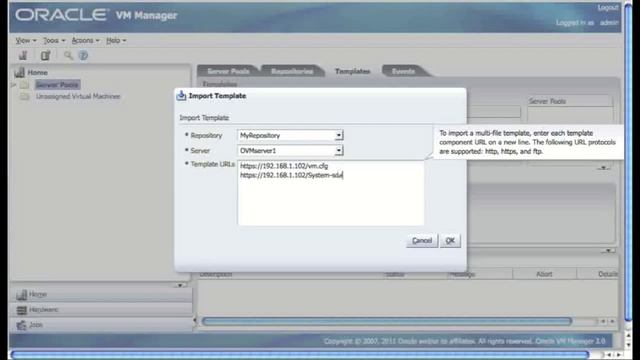Click the Hardware section icon

[x=22, y=310]
